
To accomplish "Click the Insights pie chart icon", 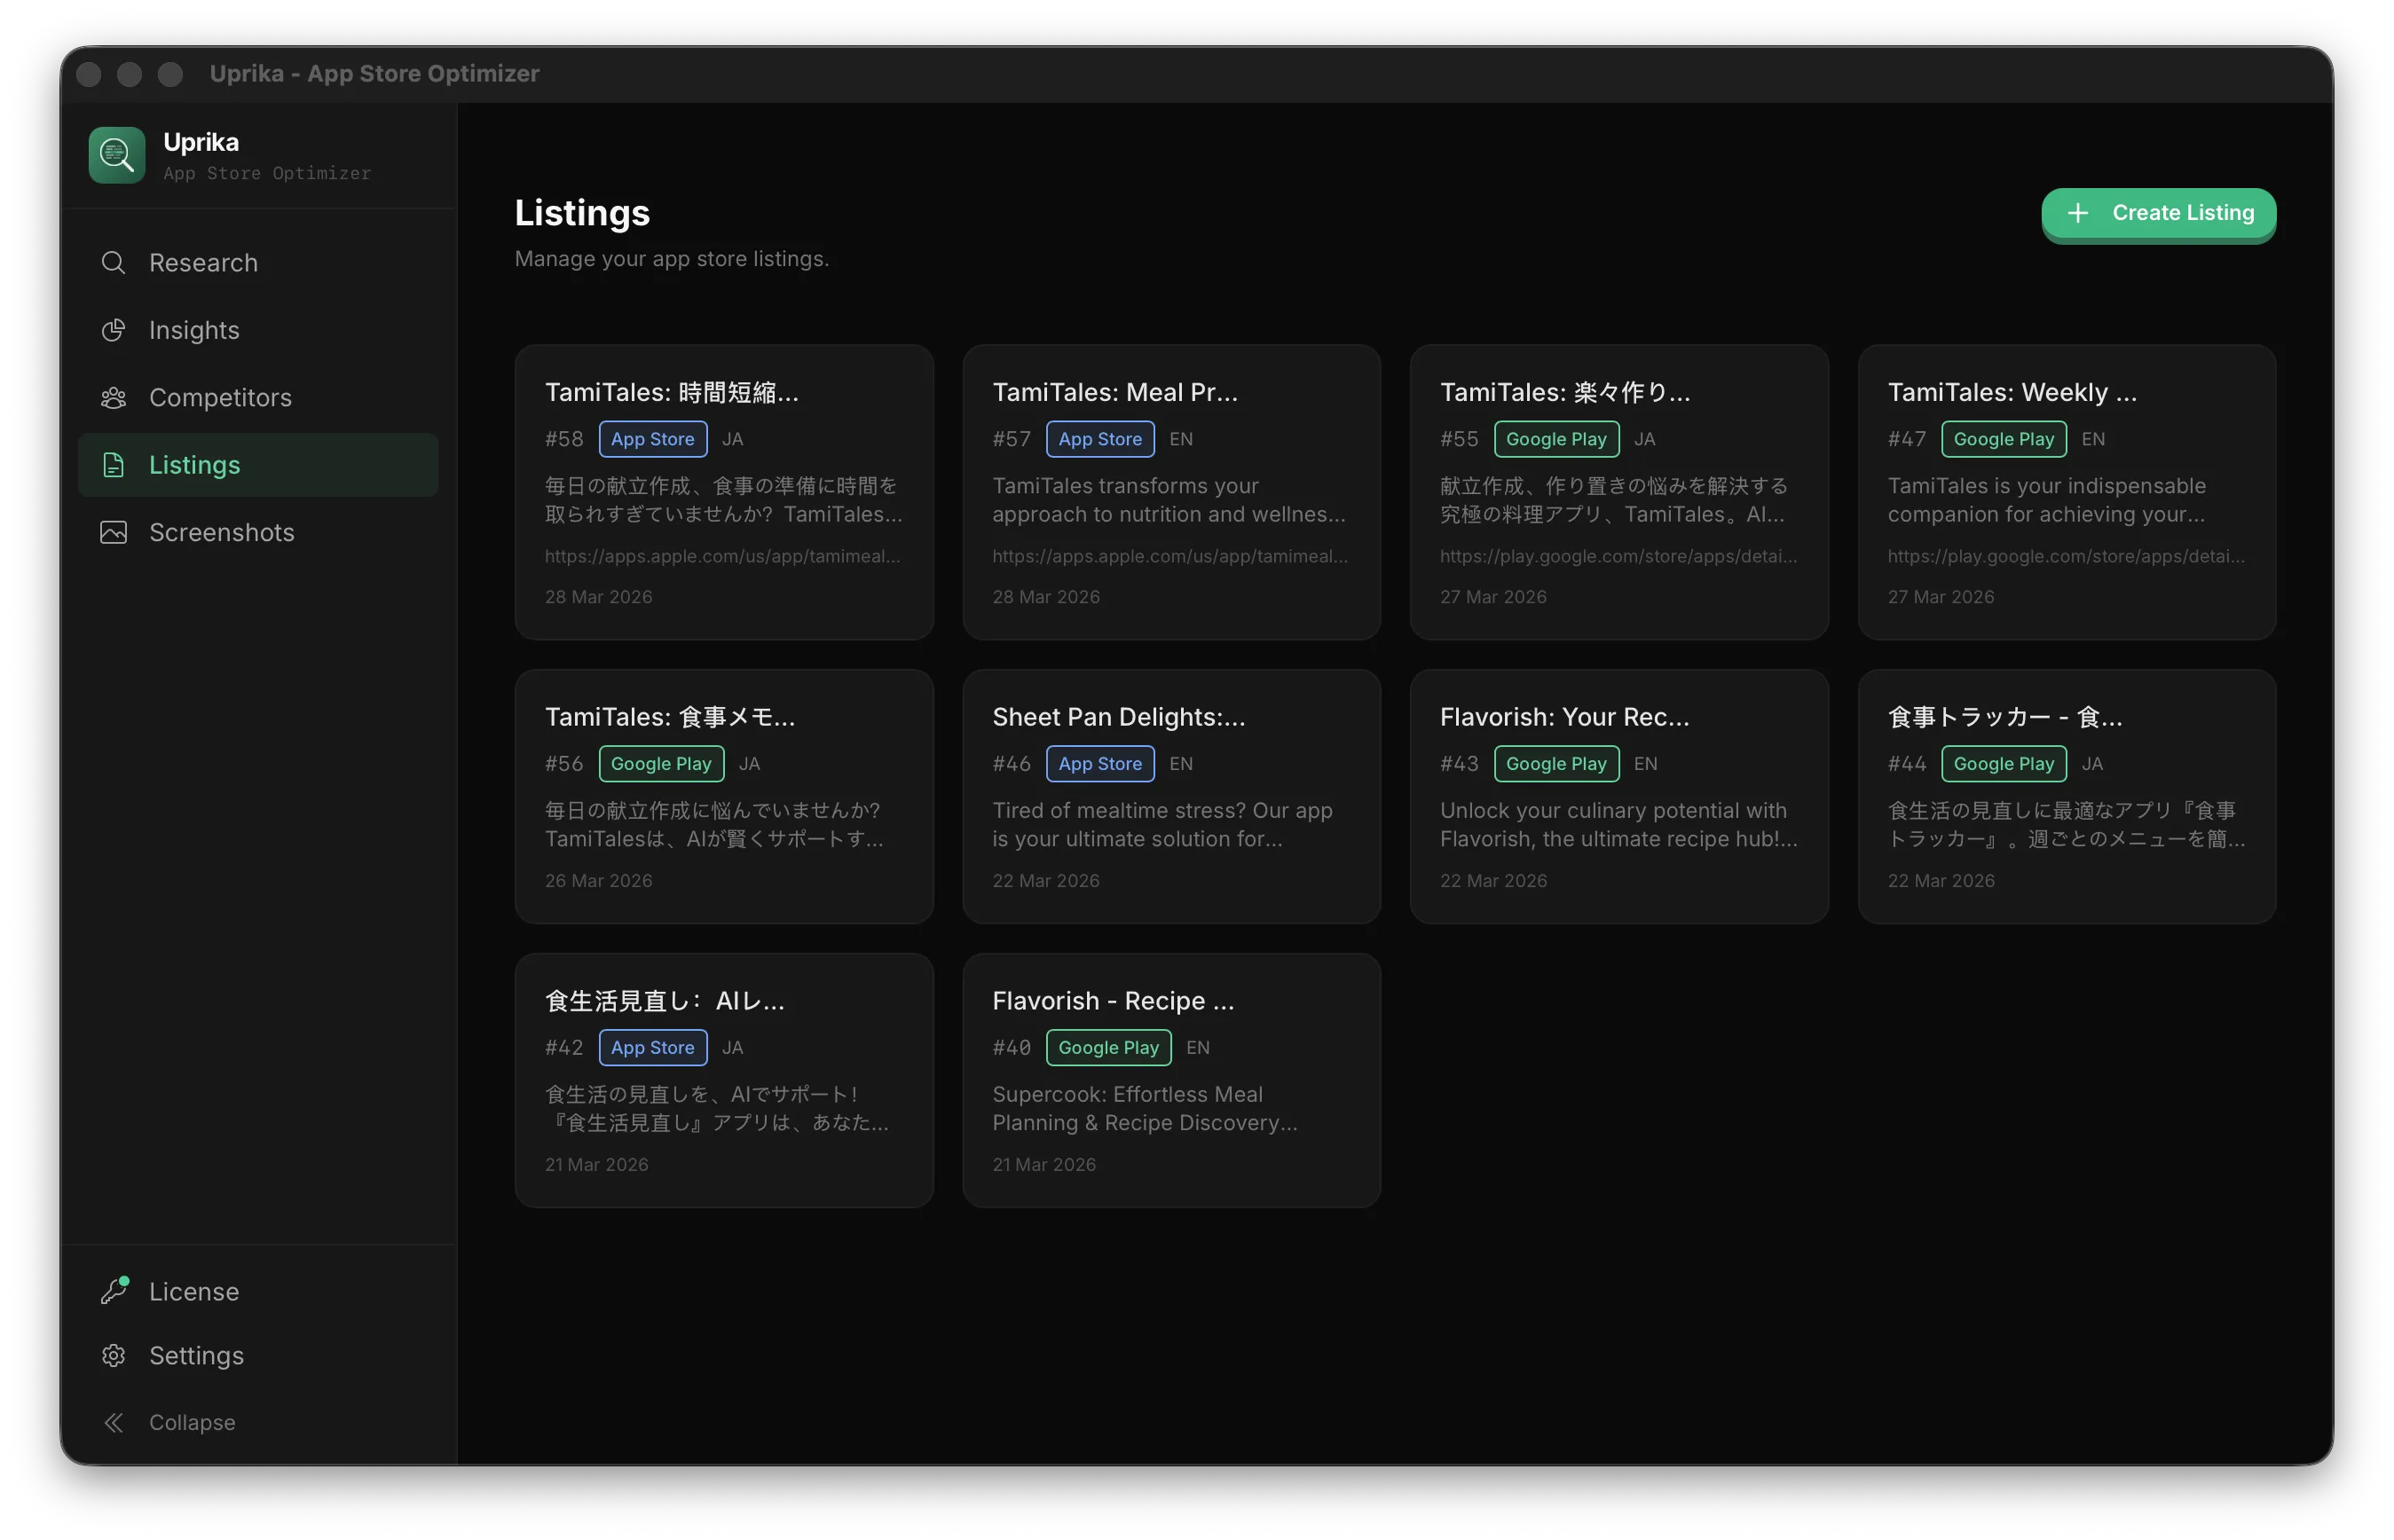I will click(113, 330).
